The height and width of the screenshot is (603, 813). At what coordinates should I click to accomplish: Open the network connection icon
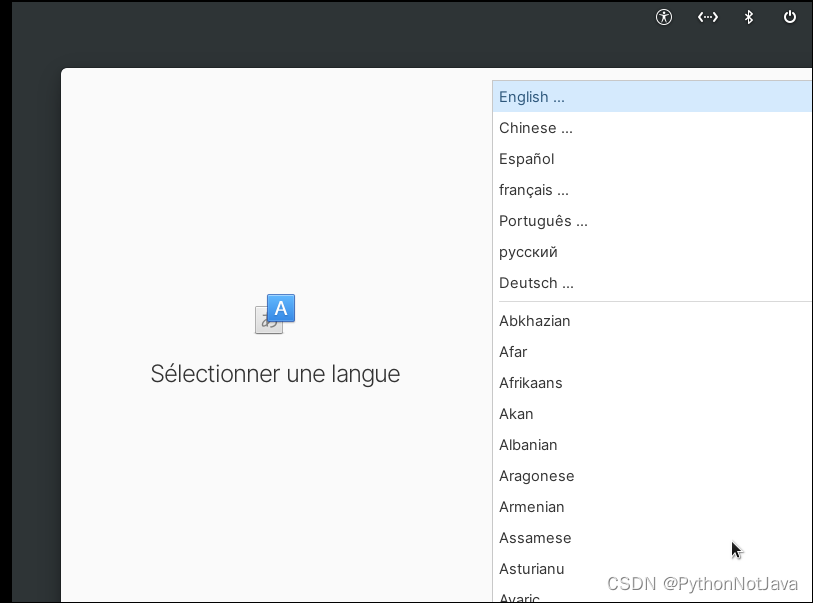tap(707, 17)
